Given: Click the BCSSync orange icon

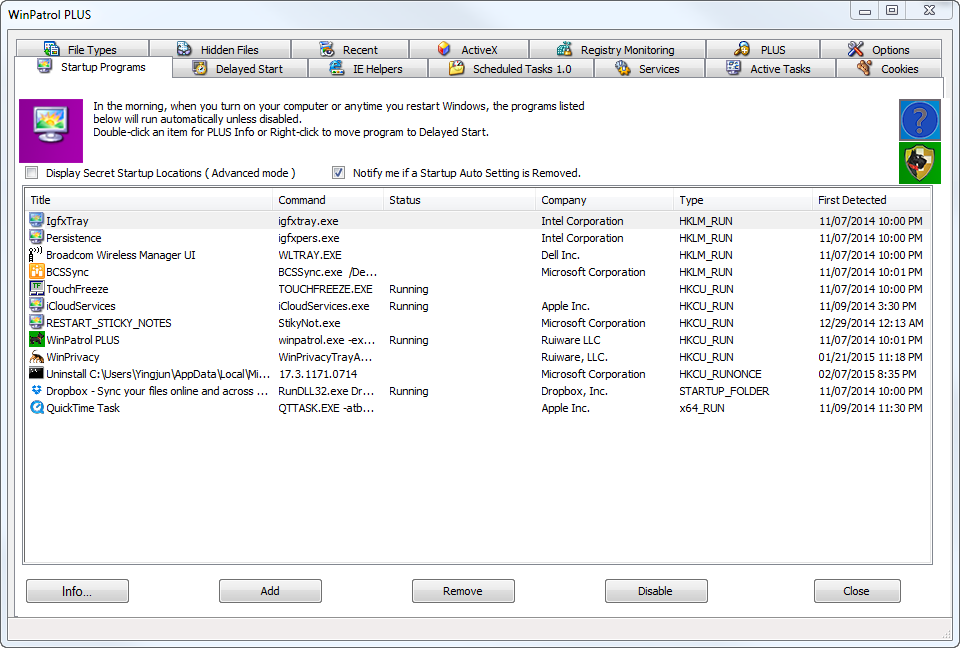Looking at the screenshot, I should coord(37,272).
